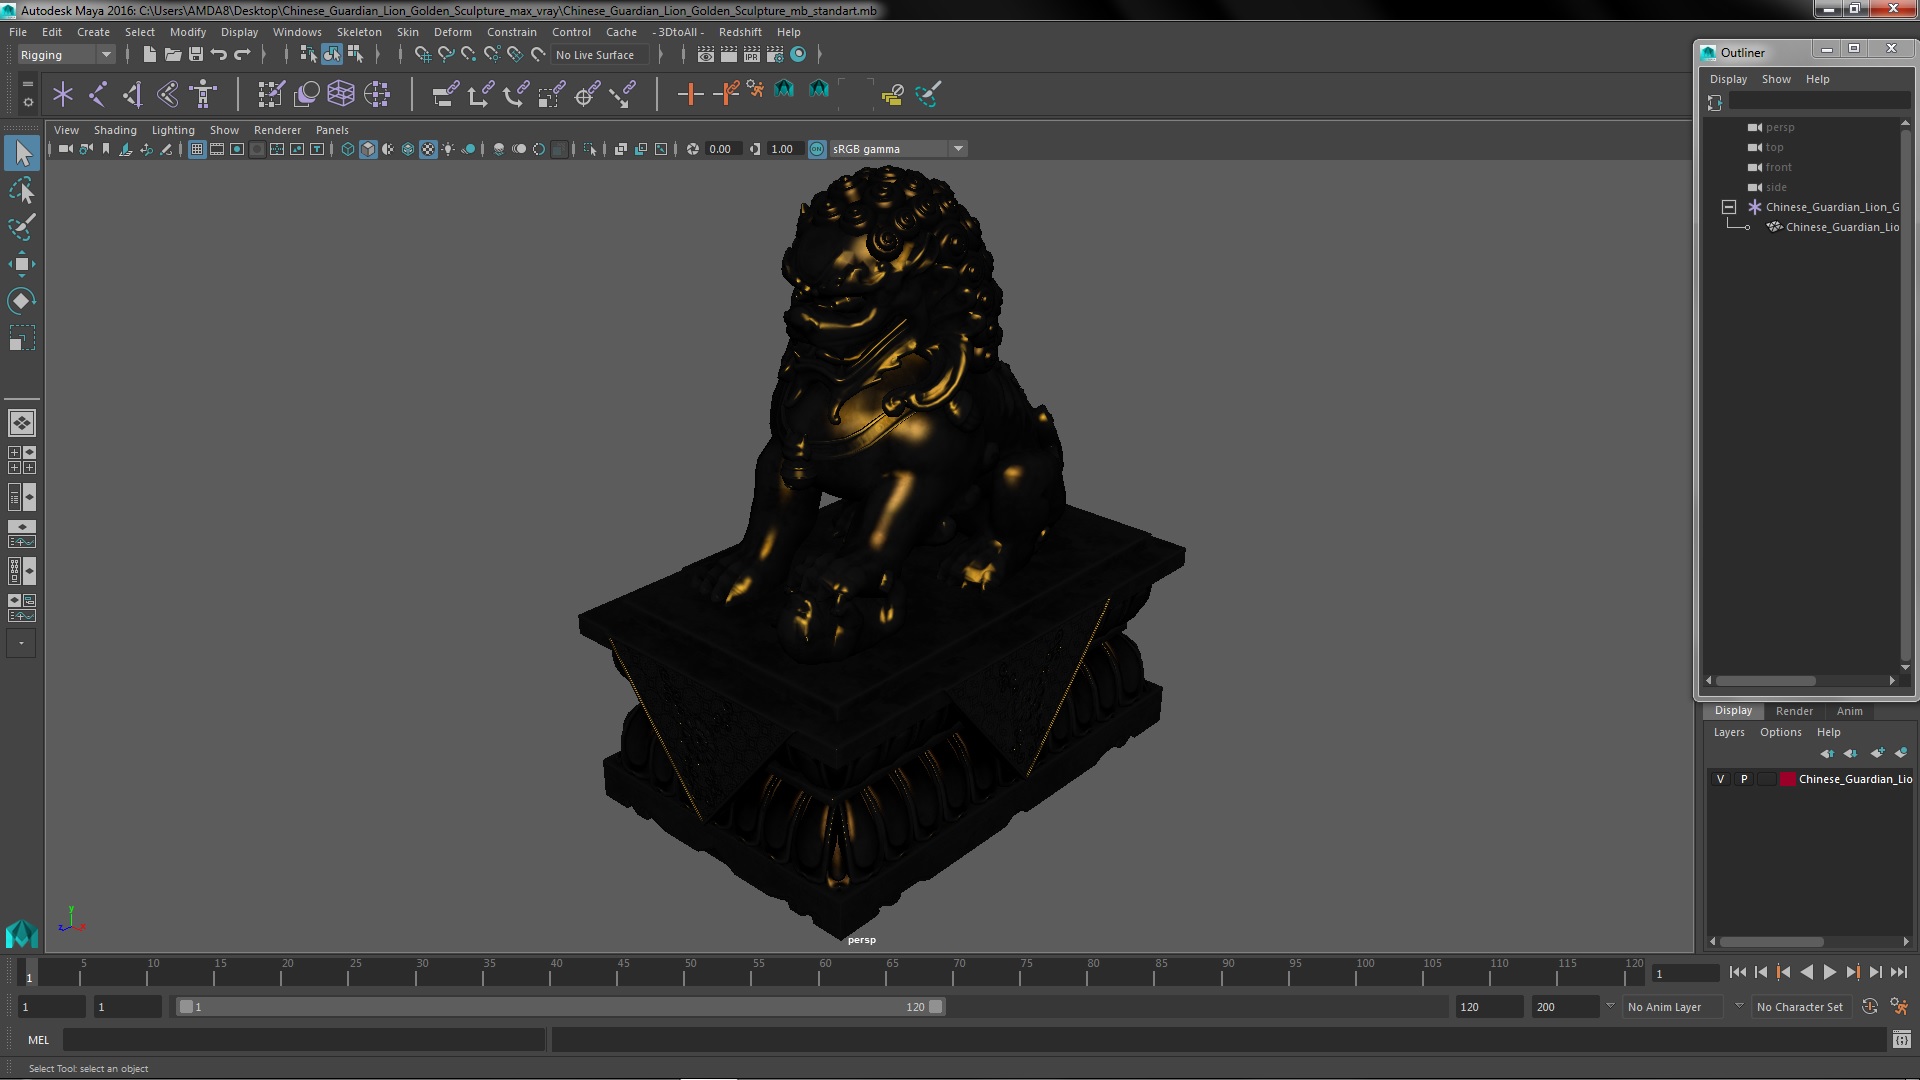Click the Save scene icon

coord(196,55)
